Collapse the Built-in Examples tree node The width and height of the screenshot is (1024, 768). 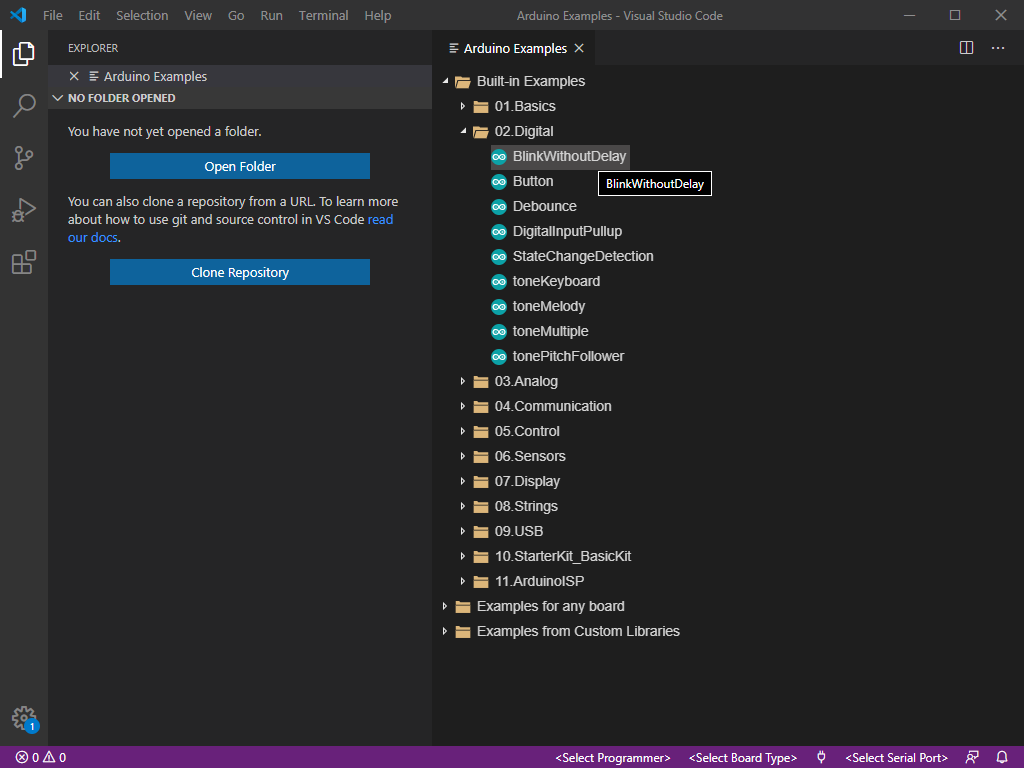(x=445, y=81)
